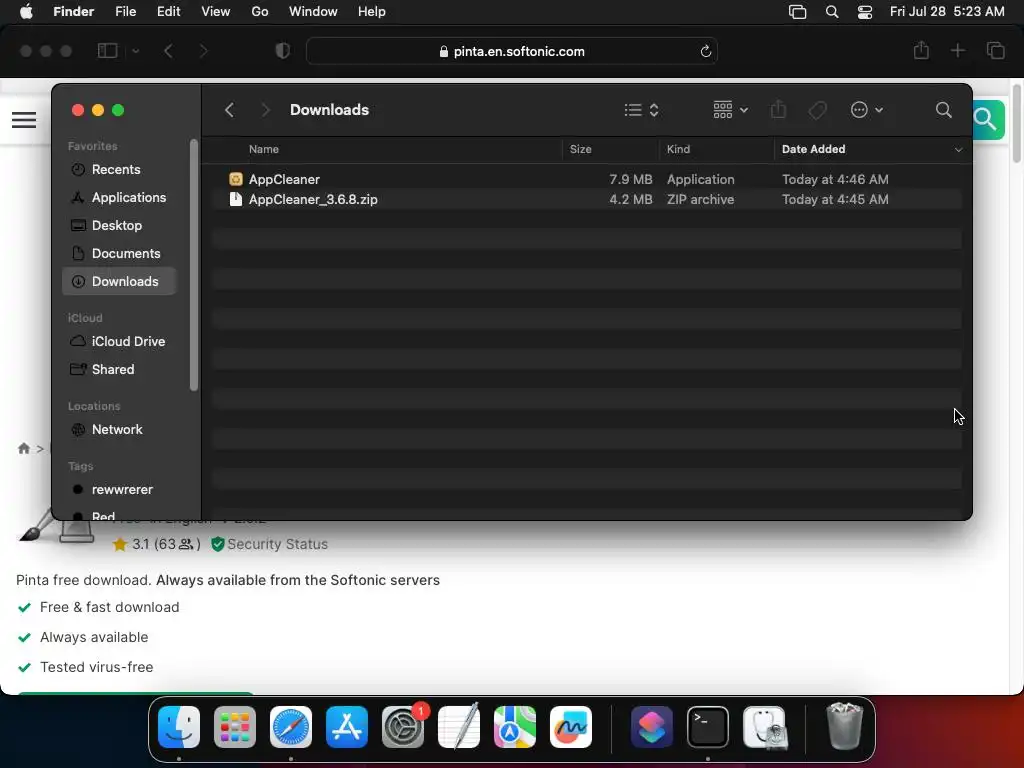The image size is (1024, 768).
Task: Click Stage Manager menu bar icon
Action: point(797,11)
